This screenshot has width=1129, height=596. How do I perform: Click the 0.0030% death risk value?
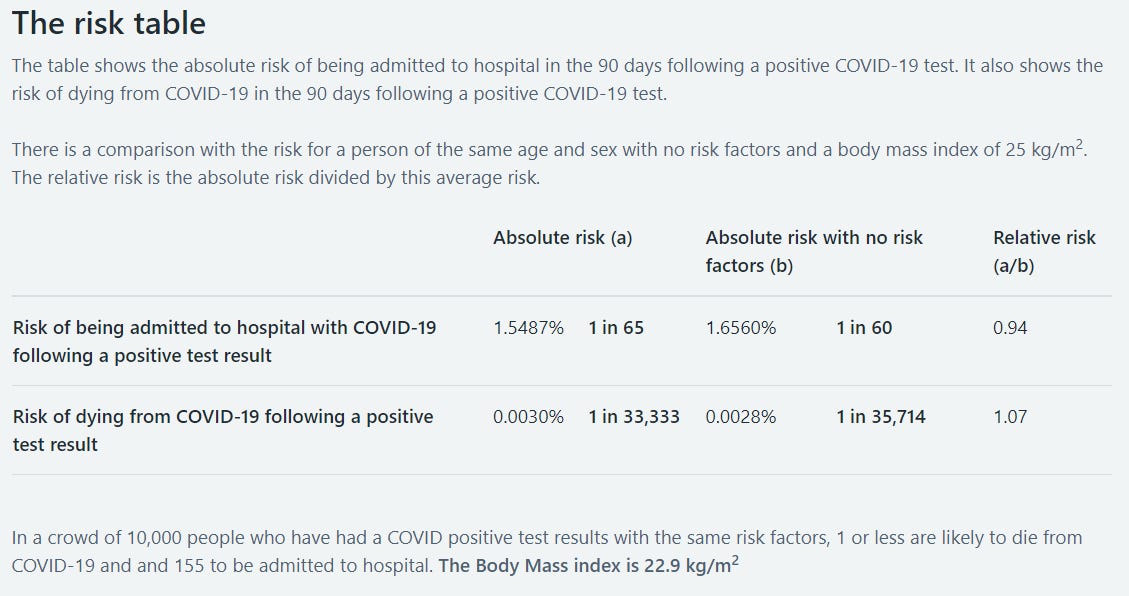click(528, 417)
